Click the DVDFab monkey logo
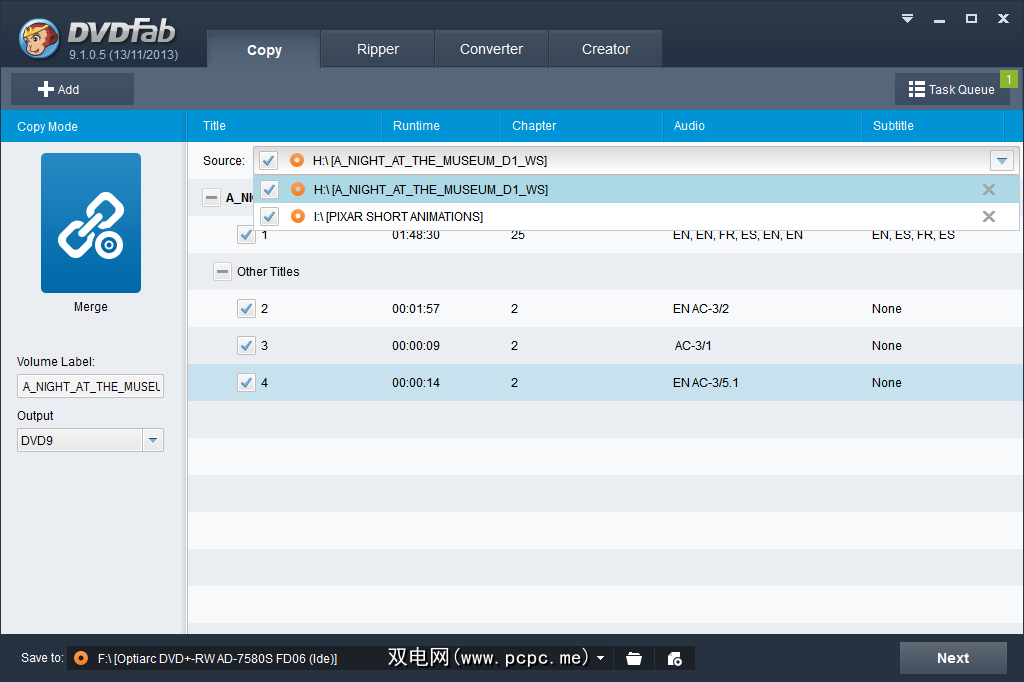 pyautogui.click(x=40, y=37)
